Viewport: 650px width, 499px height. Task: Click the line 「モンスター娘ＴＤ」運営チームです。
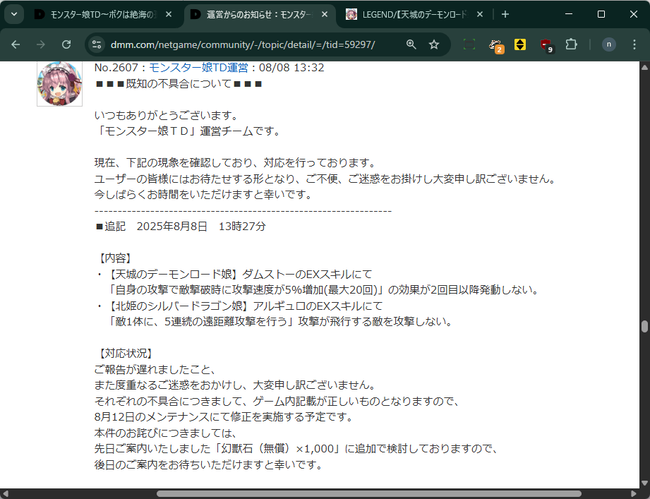click(188, 131)
